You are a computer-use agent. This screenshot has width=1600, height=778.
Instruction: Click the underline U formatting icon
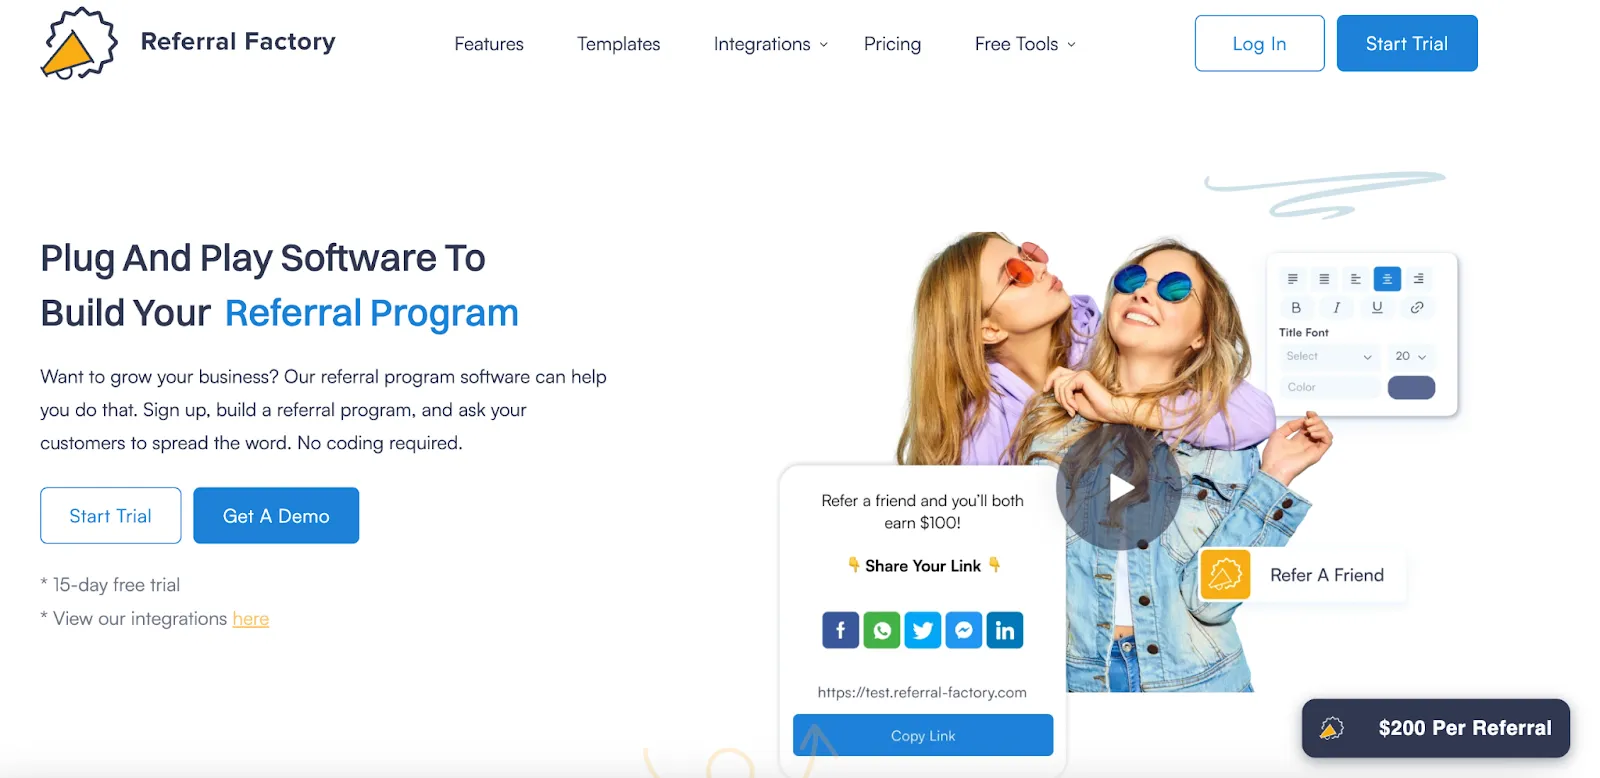click(x=1377, y=308)
